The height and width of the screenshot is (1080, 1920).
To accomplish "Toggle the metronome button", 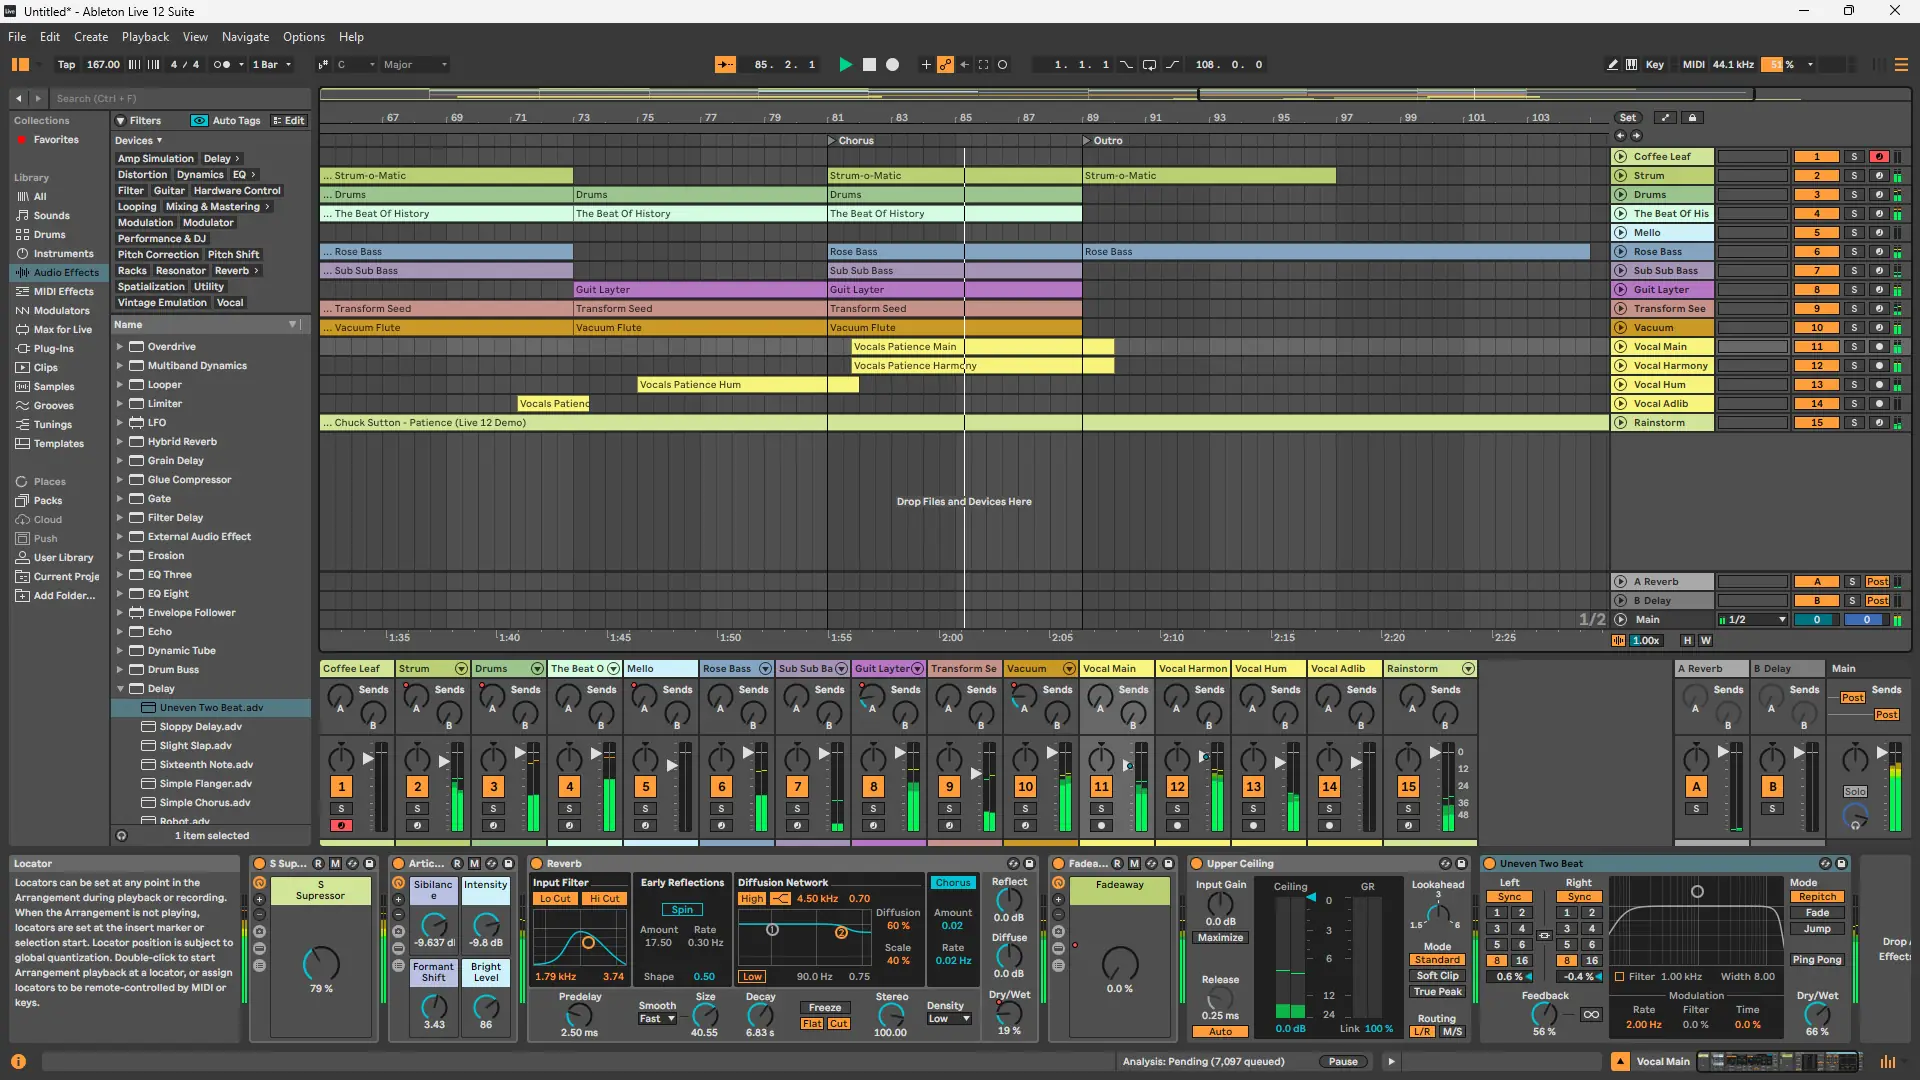I will 223,64.
